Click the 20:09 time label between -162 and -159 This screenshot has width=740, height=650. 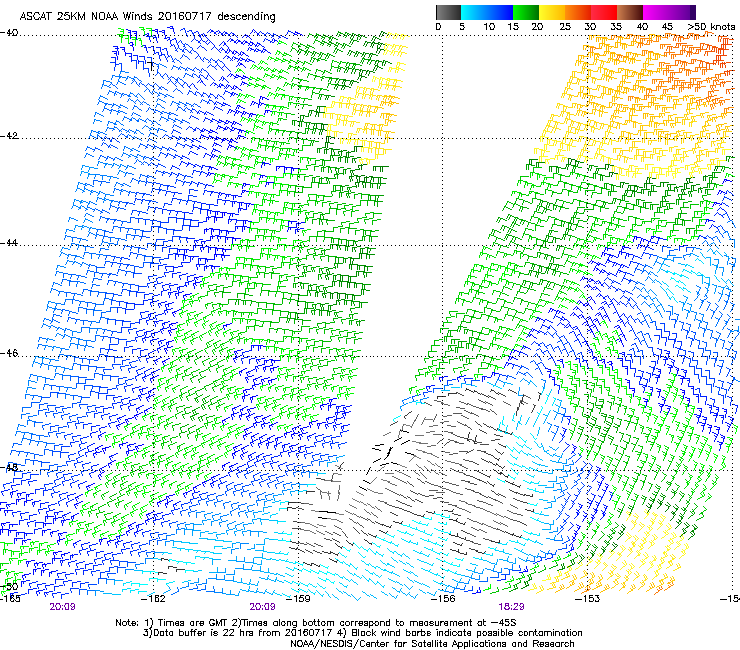pyautogui.click(x=262, y=607)
